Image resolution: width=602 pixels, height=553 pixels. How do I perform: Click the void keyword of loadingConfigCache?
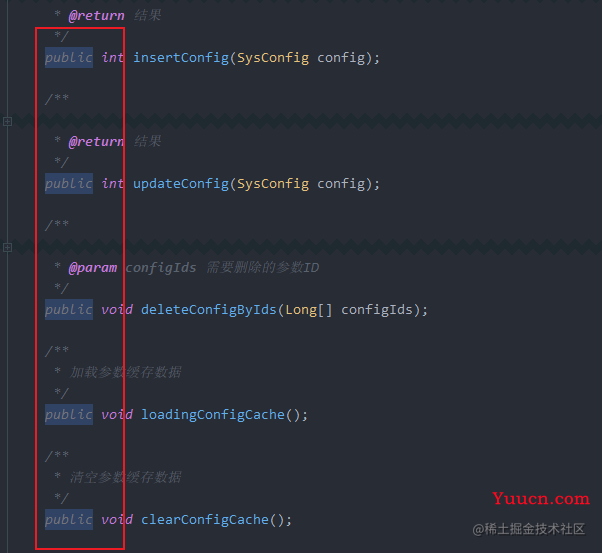117,414
